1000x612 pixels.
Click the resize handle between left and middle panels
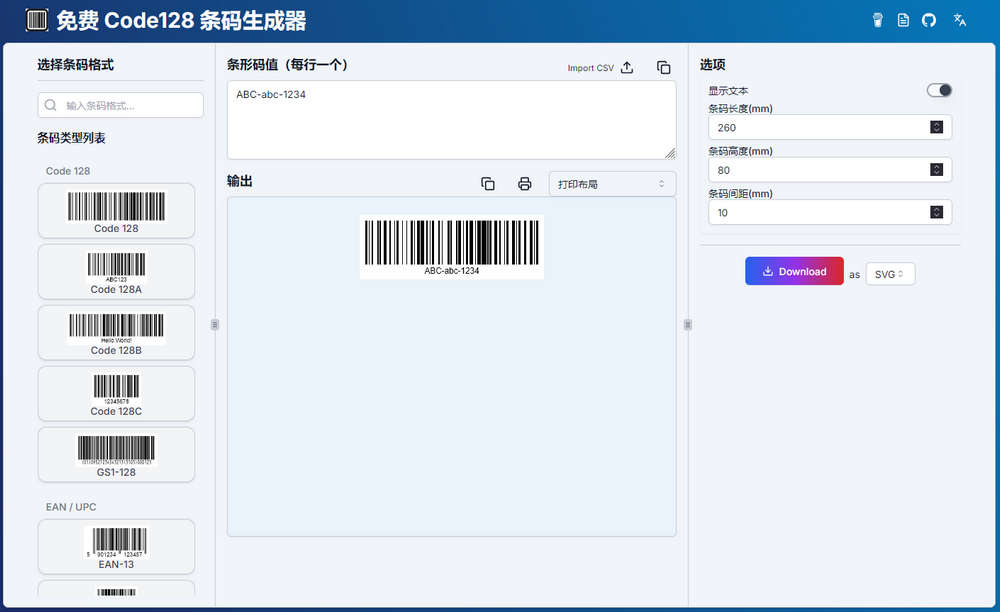click(215, 324)
